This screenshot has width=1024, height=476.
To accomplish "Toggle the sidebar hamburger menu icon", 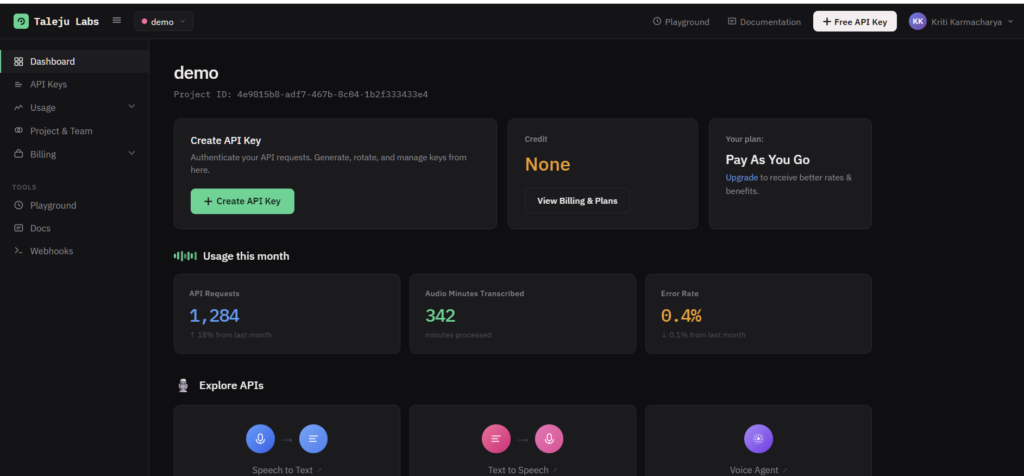I will (117, 21).
